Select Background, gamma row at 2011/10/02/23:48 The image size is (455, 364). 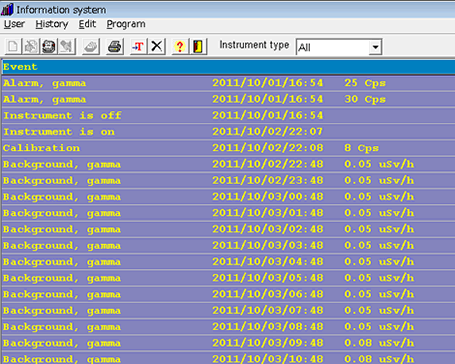[228, 180]
